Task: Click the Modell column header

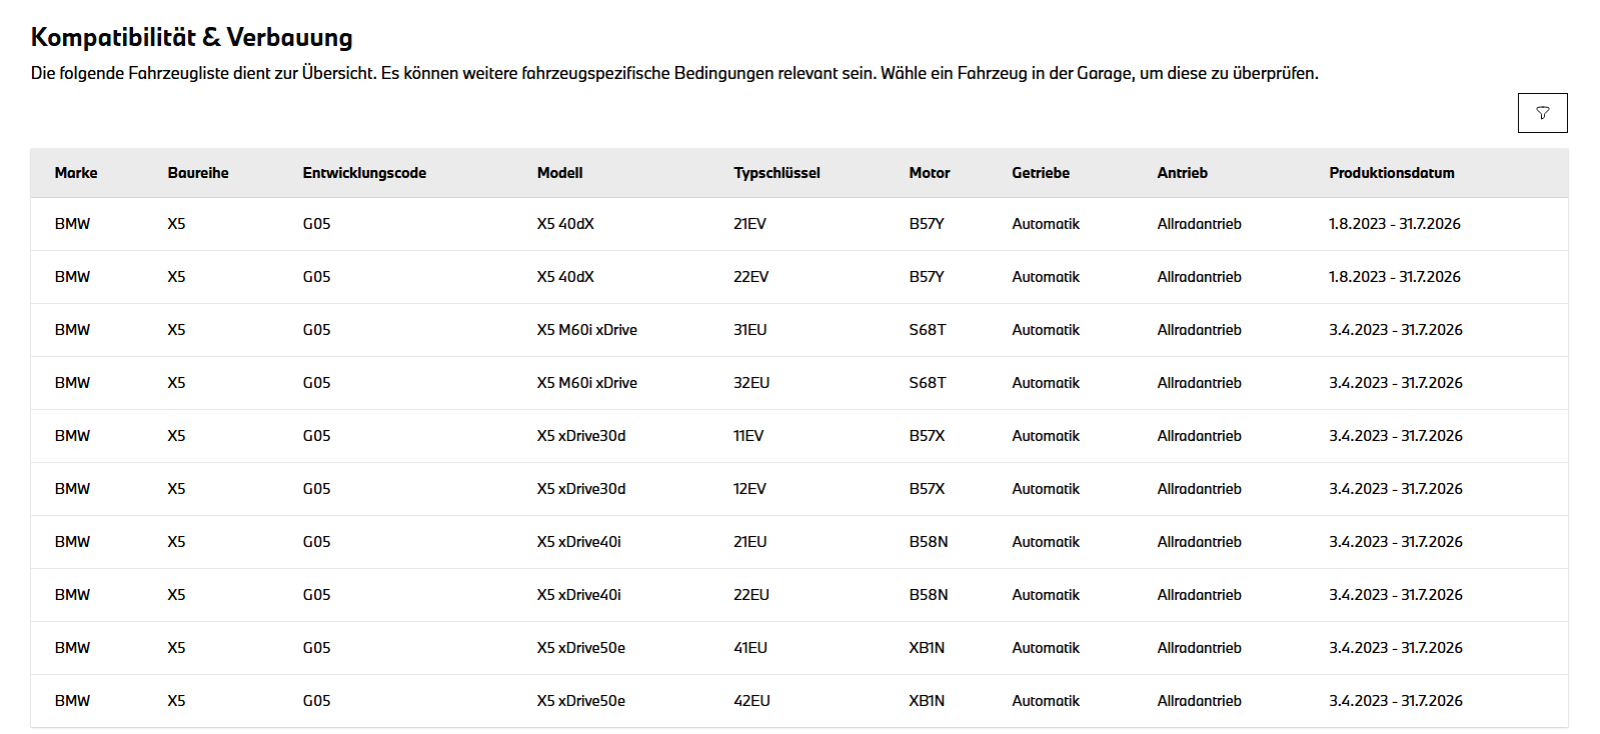Action: point(560,173)
